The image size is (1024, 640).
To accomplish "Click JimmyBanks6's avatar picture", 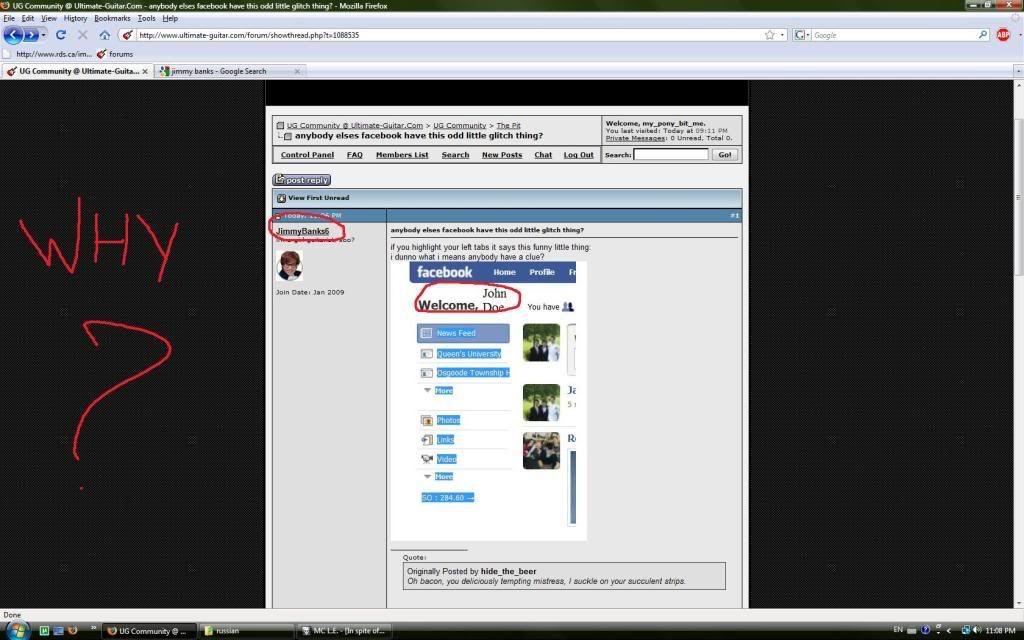I will (x=289, y=266).
